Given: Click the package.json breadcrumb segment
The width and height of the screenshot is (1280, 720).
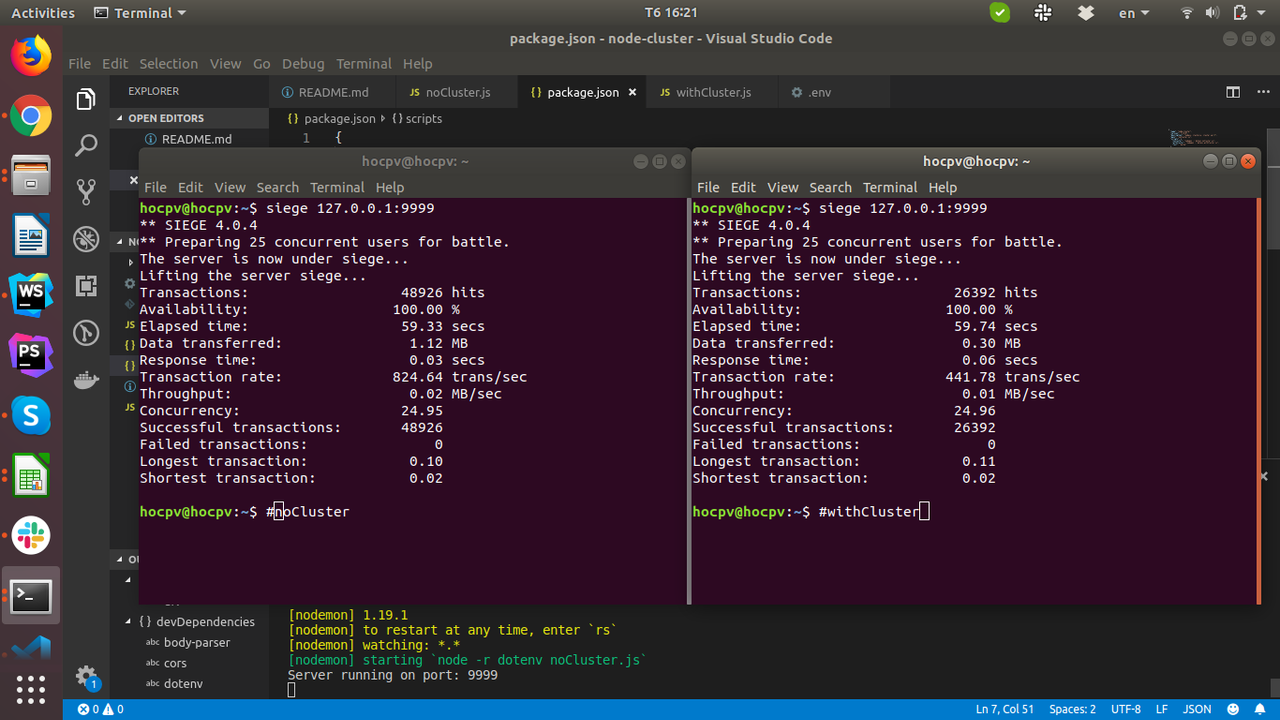Looking at the screenshot, I should coord(332,118).
